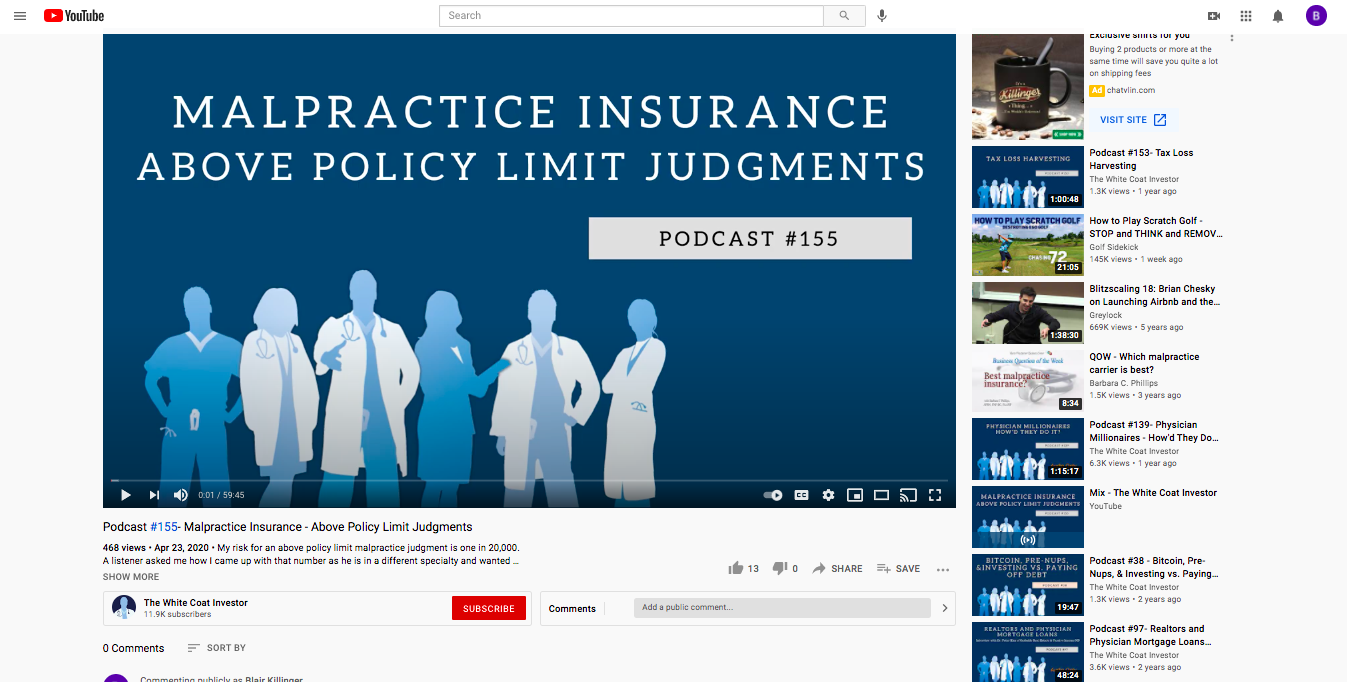Save the video to a playlist

(x=898, y=568)
